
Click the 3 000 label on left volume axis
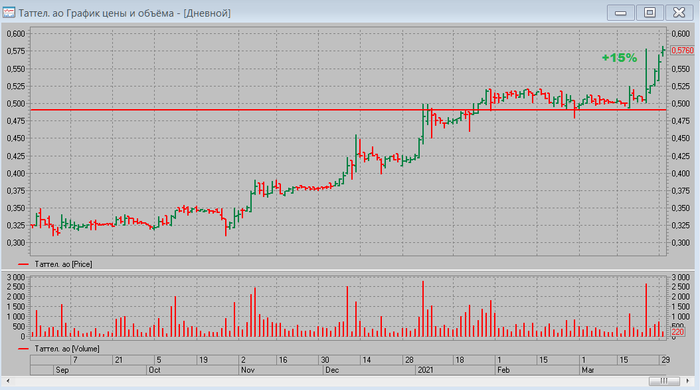pyautogui.click(x=17, y=278)
